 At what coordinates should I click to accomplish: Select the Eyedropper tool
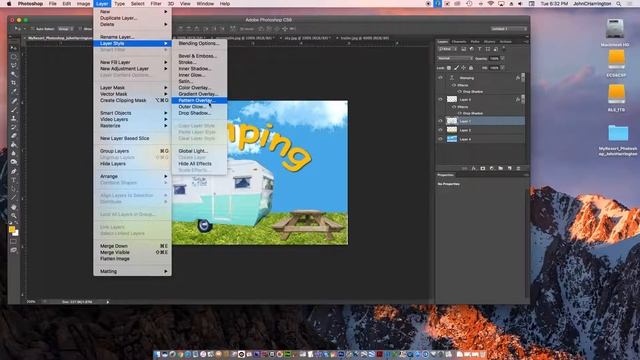[13, 91]
